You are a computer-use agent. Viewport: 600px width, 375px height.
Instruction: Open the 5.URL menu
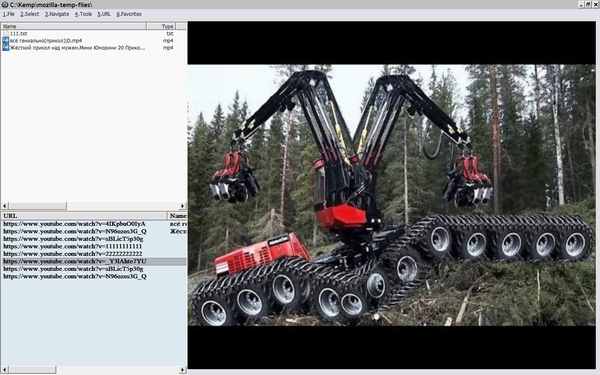pyautogui.click(x=104, y=14)
